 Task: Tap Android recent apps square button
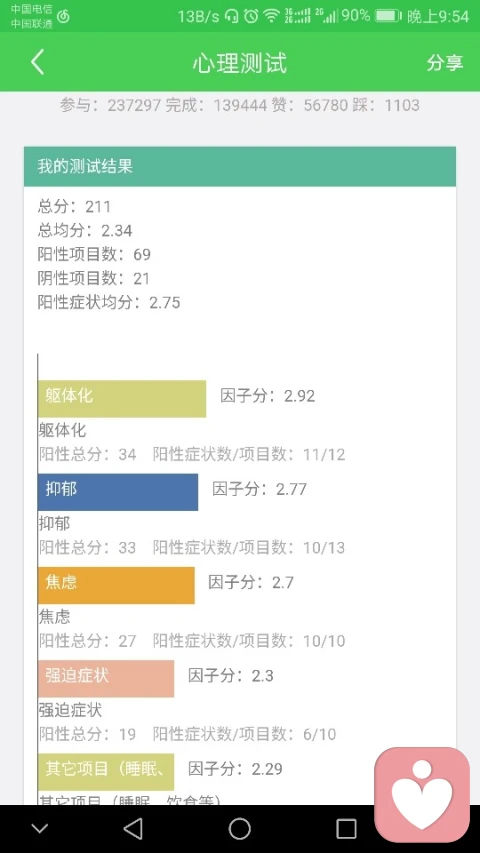coord(346,829)
